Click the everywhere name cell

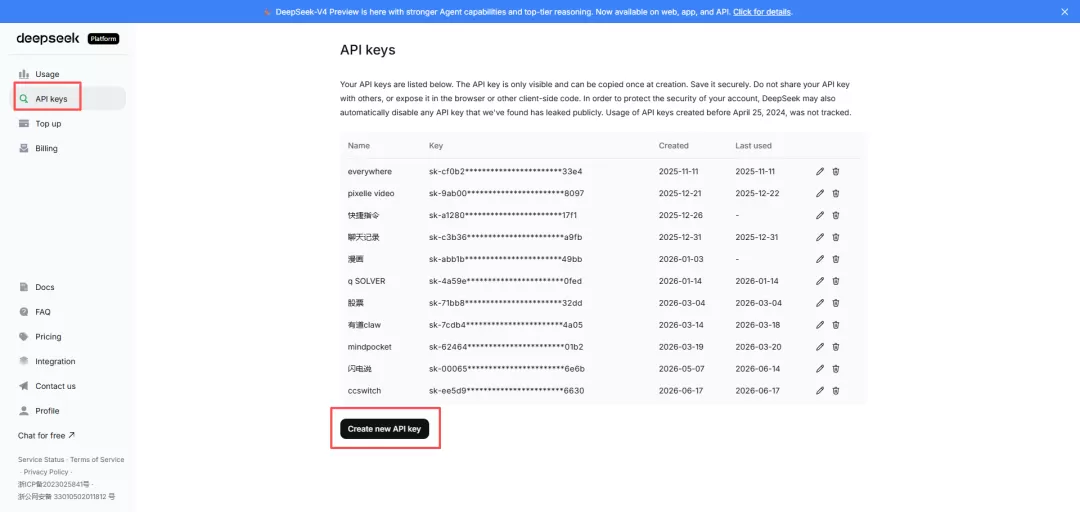tap(370, 172)
